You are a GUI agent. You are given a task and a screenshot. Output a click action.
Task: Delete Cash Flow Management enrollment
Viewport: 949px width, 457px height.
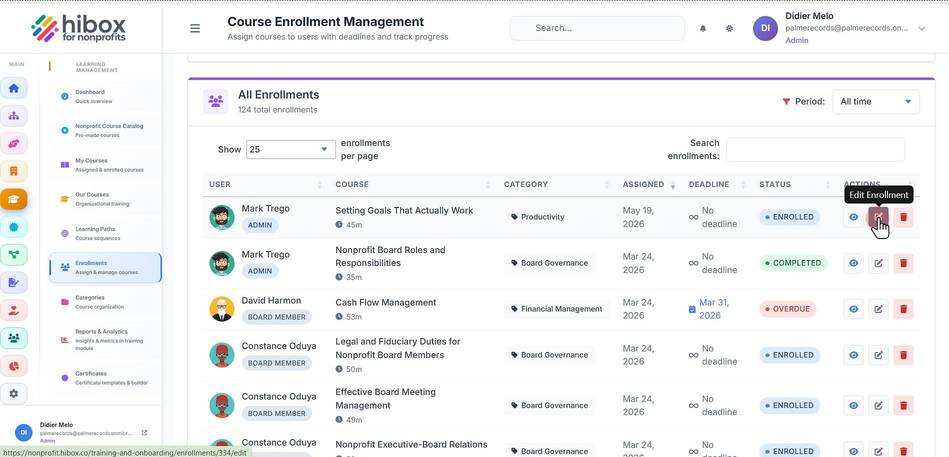(904, 309)
